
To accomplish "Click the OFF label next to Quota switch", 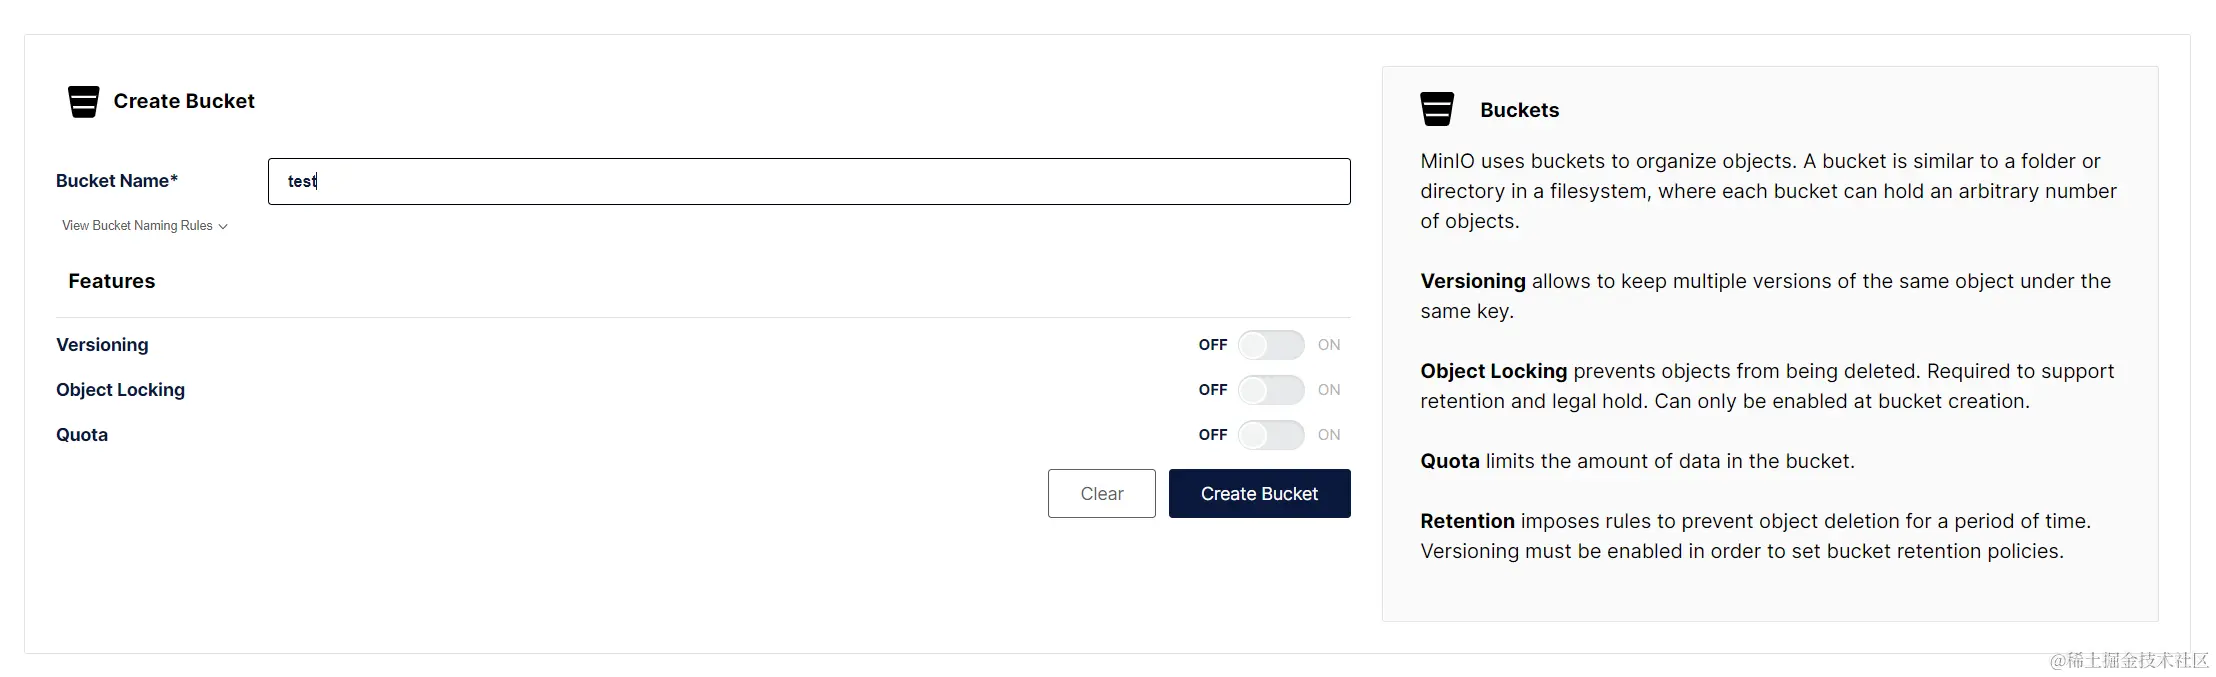I will [x=1212, y=435].
